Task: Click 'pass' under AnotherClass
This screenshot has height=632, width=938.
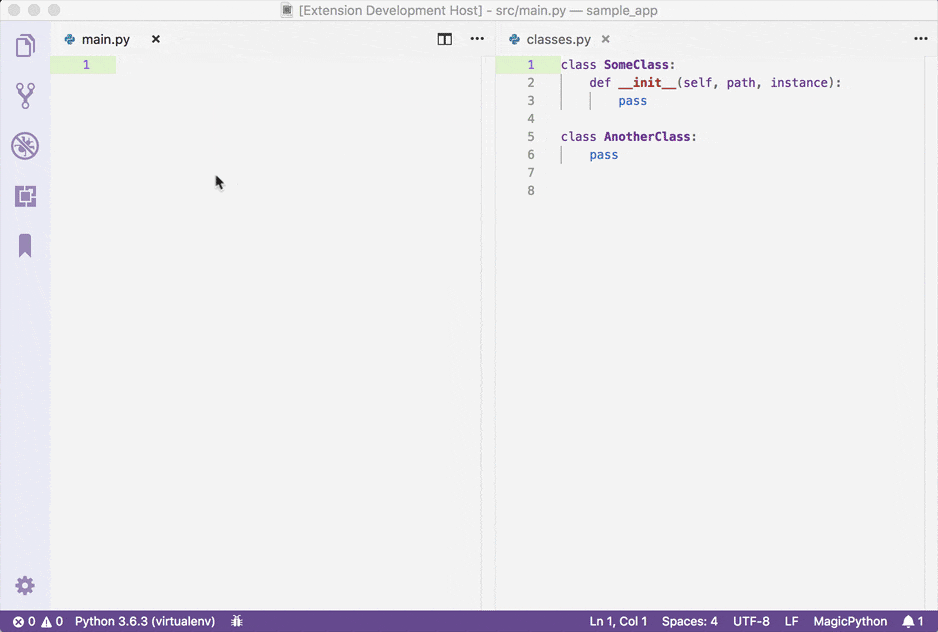Action: pyautogui.click(x=604, y=155)
